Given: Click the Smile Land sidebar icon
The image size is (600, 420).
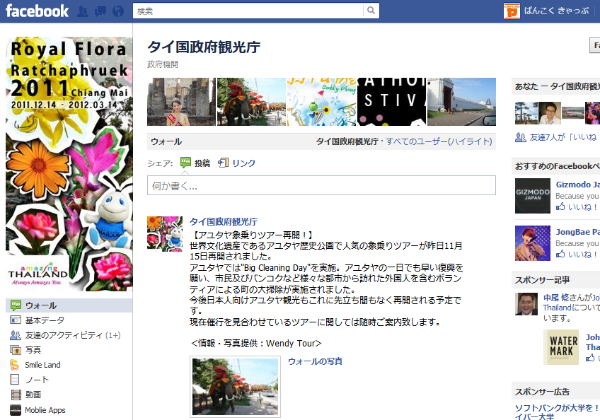Looking at the screenshot, I should 15,365.
